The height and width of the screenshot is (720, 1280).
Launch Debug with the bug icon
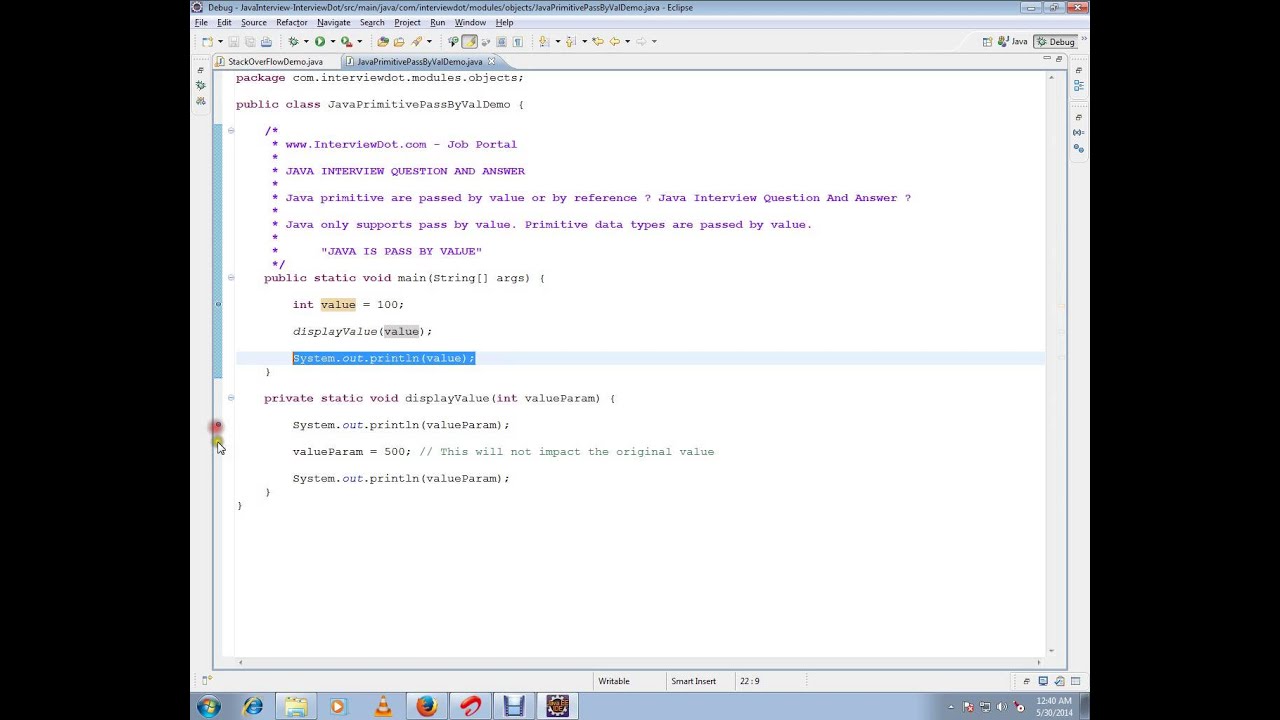click(x=293, y=41)
